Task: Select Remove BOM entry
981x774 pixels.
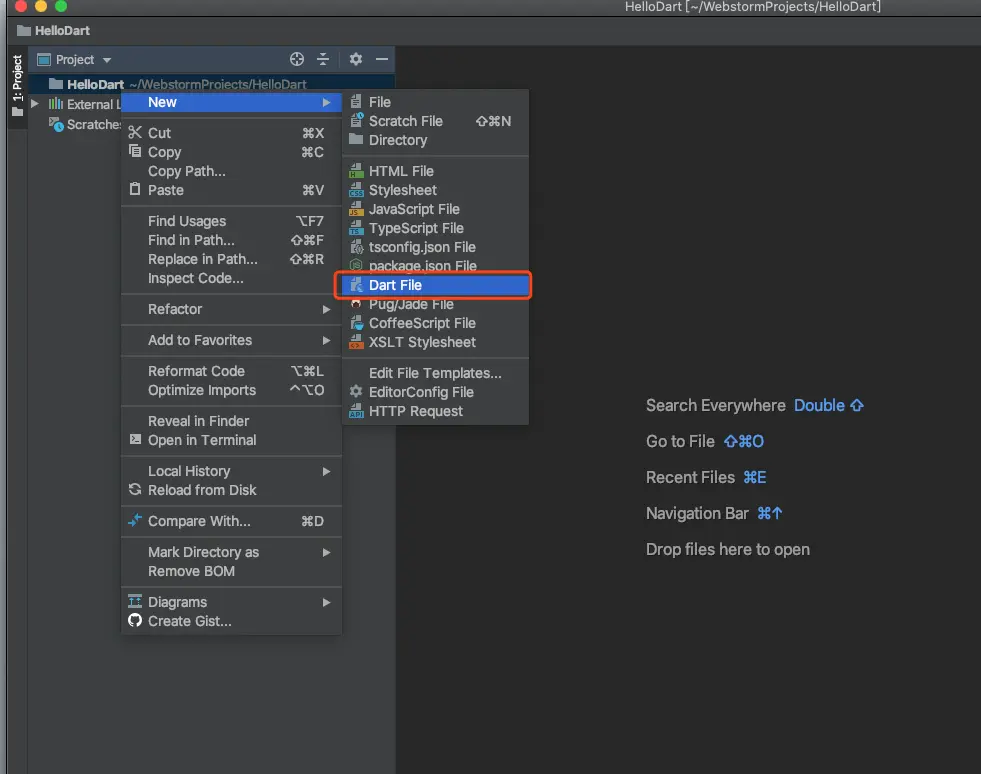Action: click(x=231, y=571)
